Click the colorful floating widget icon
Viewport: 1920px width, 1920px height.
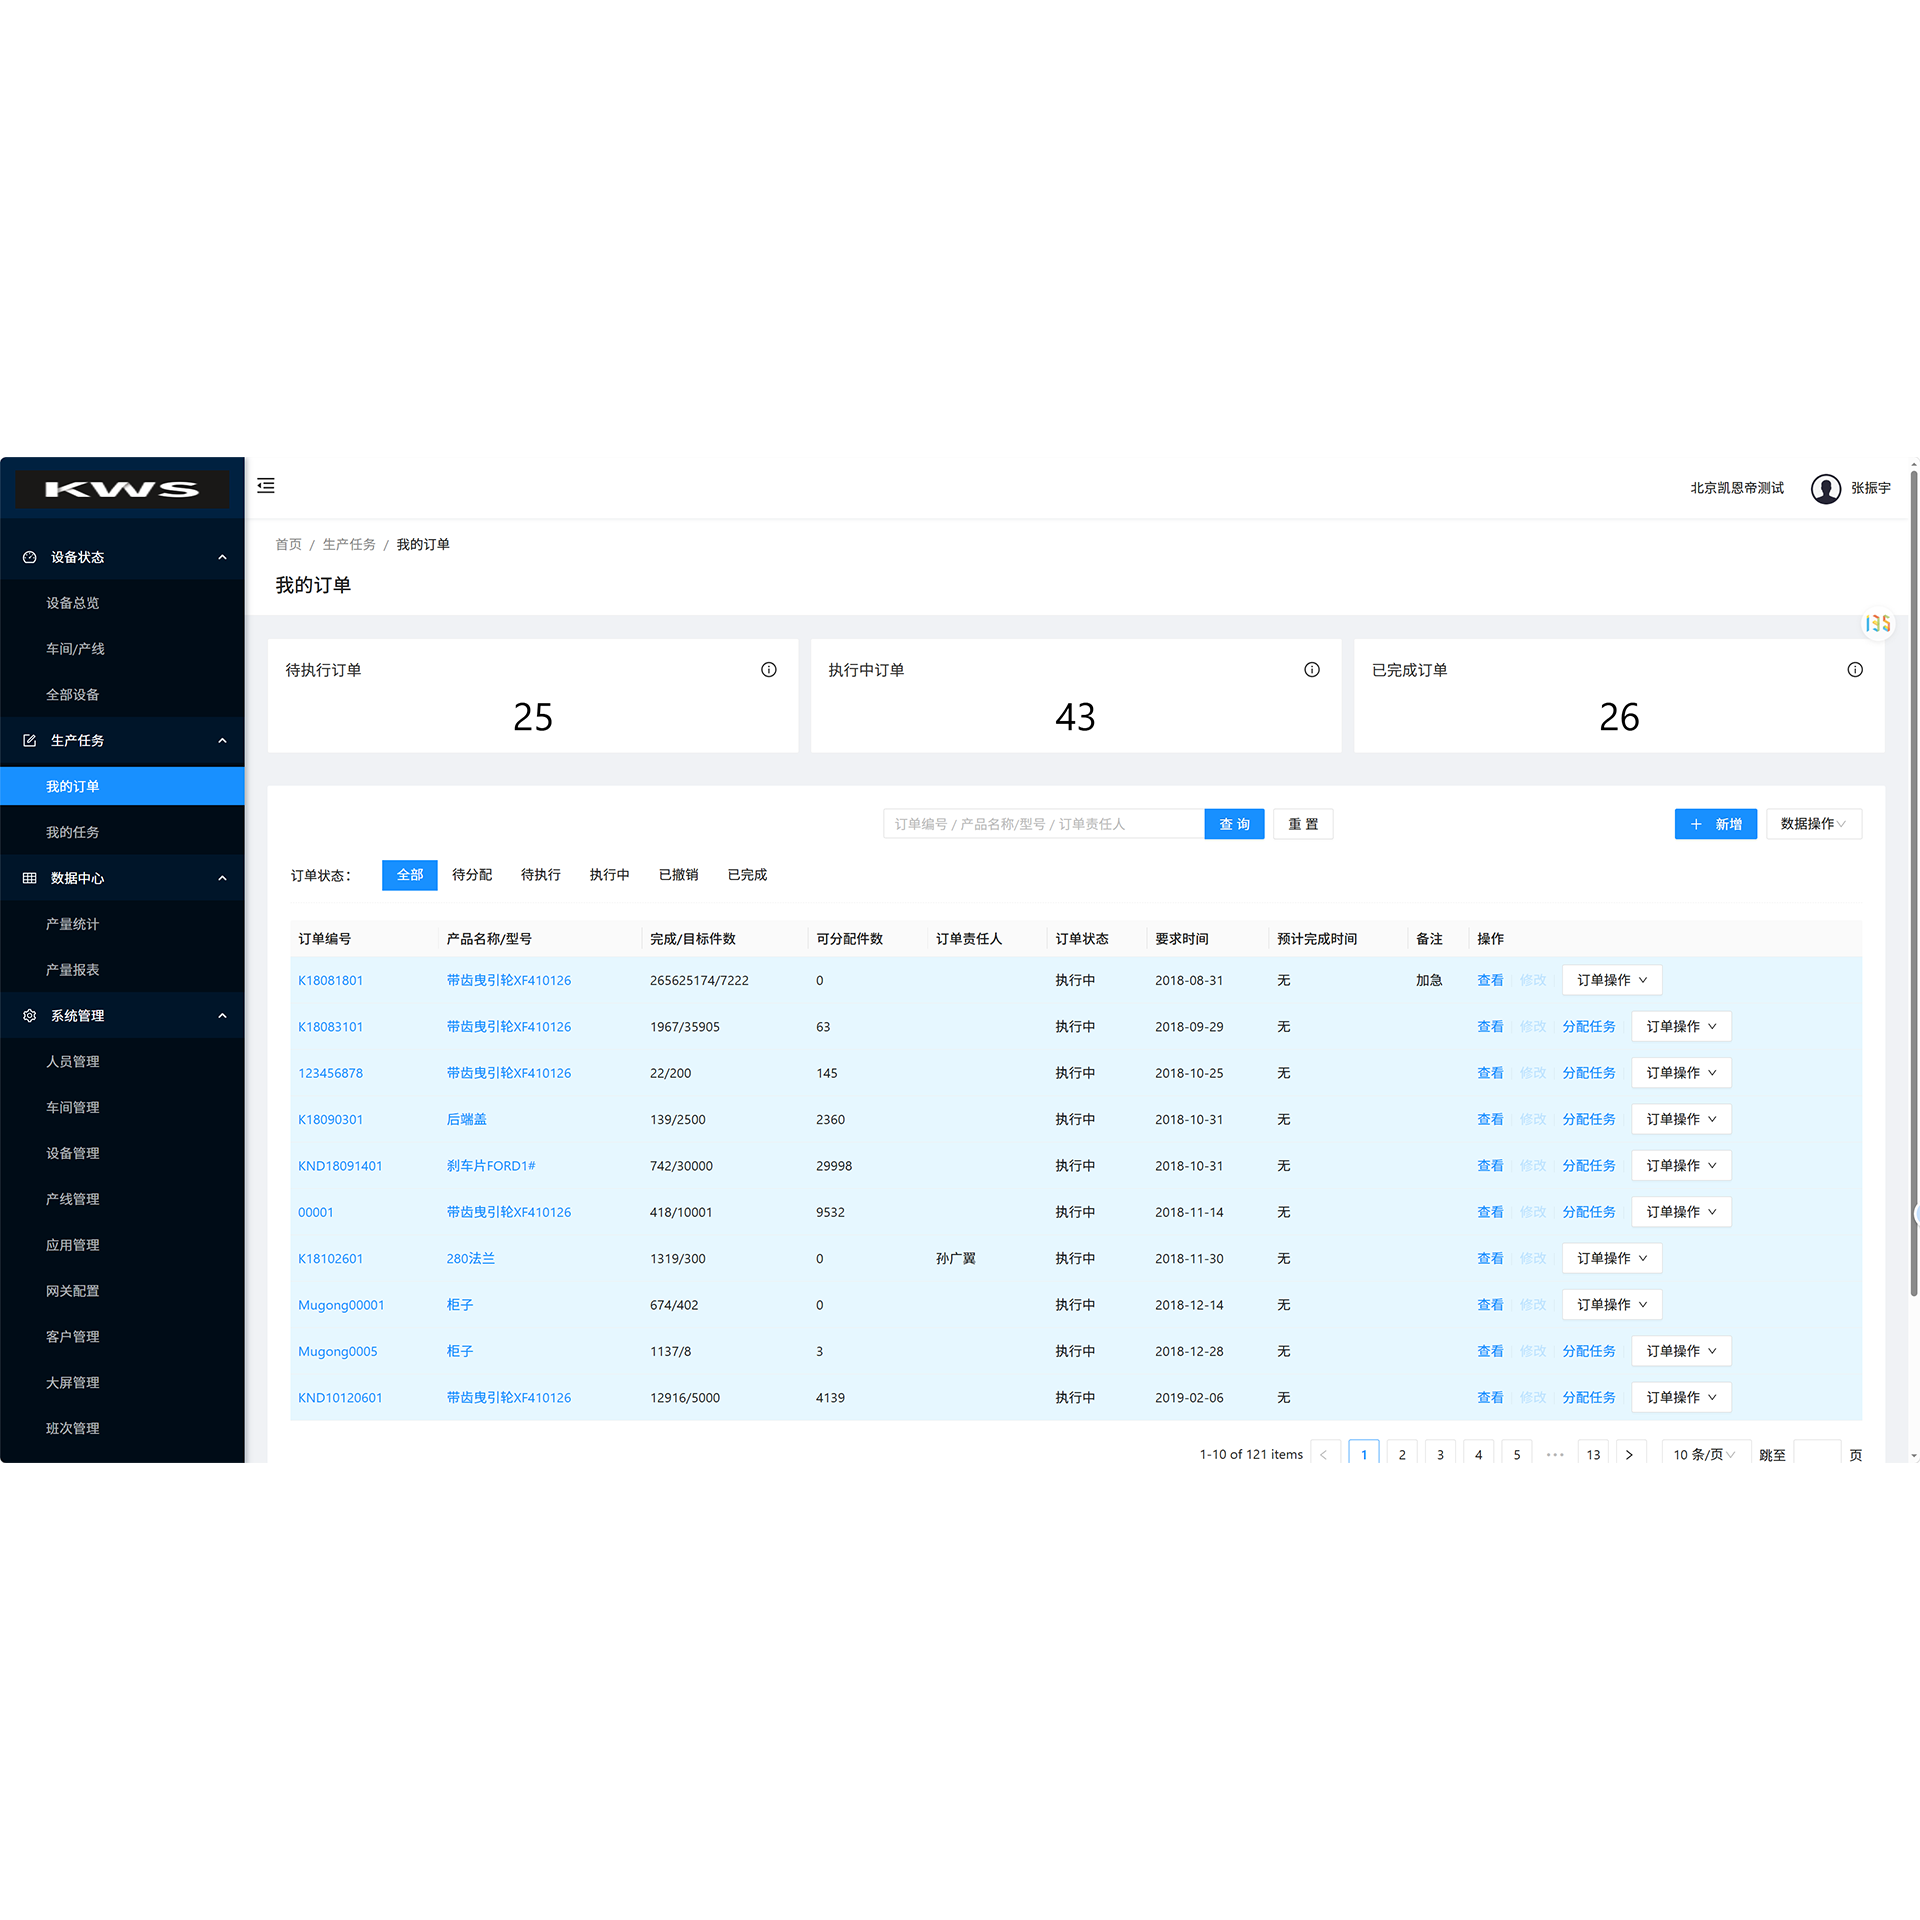(1878, 624)
